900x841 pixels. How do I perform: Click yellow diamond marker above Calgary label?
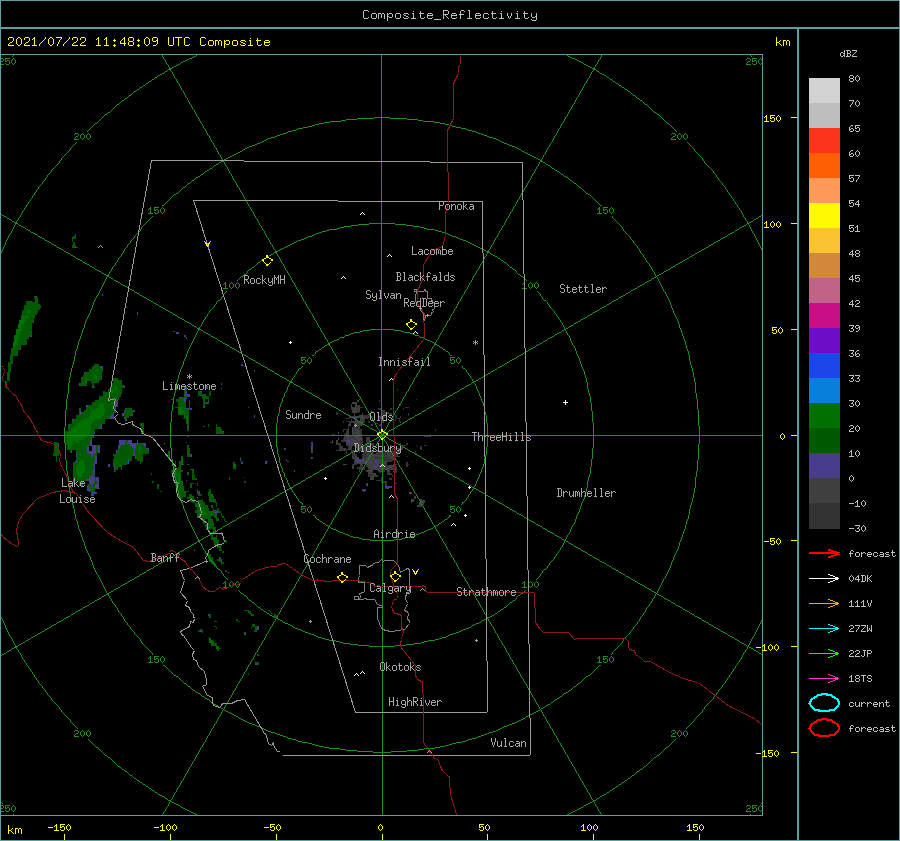click(x=395, y=576)
